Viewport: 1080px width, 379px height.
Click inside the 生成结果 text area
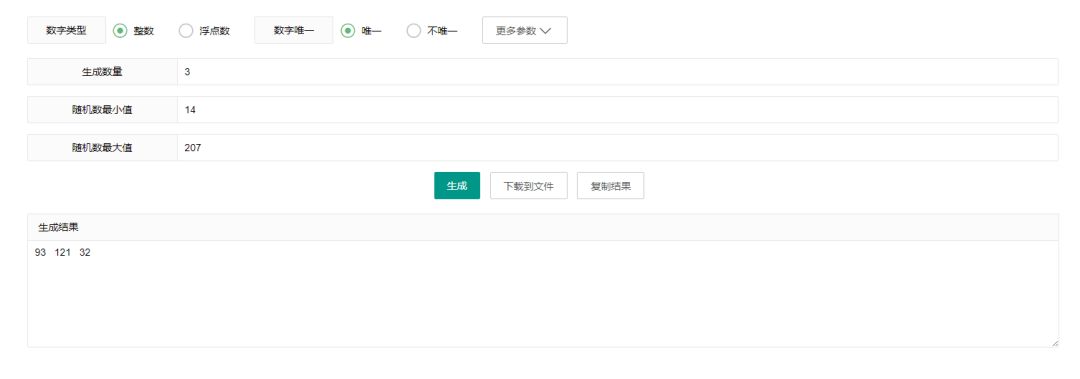[543, 294]
